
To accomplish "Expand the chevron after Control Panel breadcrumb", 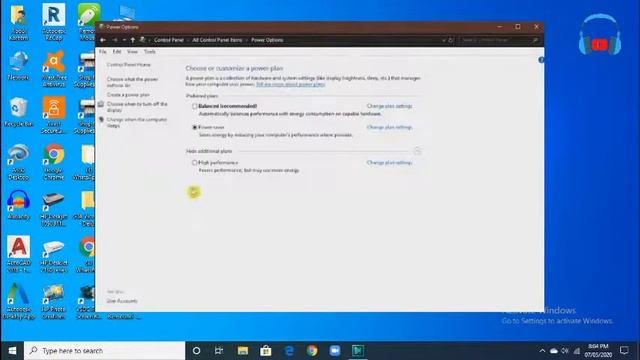I will click(188, 40).
